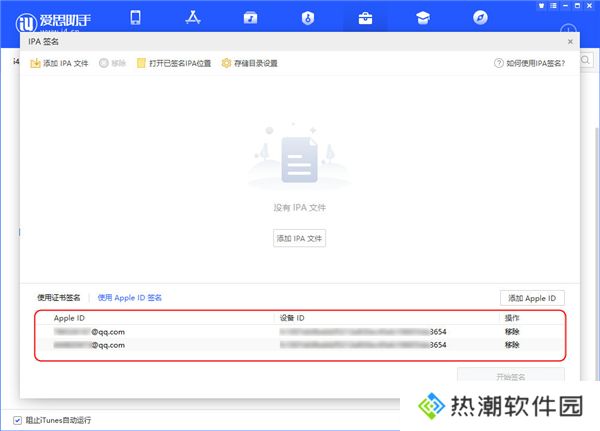Open the skin/theme icon in the title bar
This screenshot has height=431, width=600.
pos(541,6)
